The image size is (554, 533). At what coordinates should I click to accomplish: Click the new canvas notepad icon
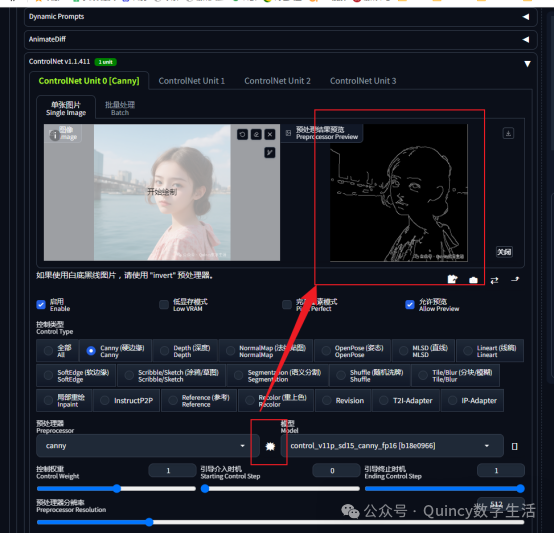pyautogui.click(x=452, y=279)
